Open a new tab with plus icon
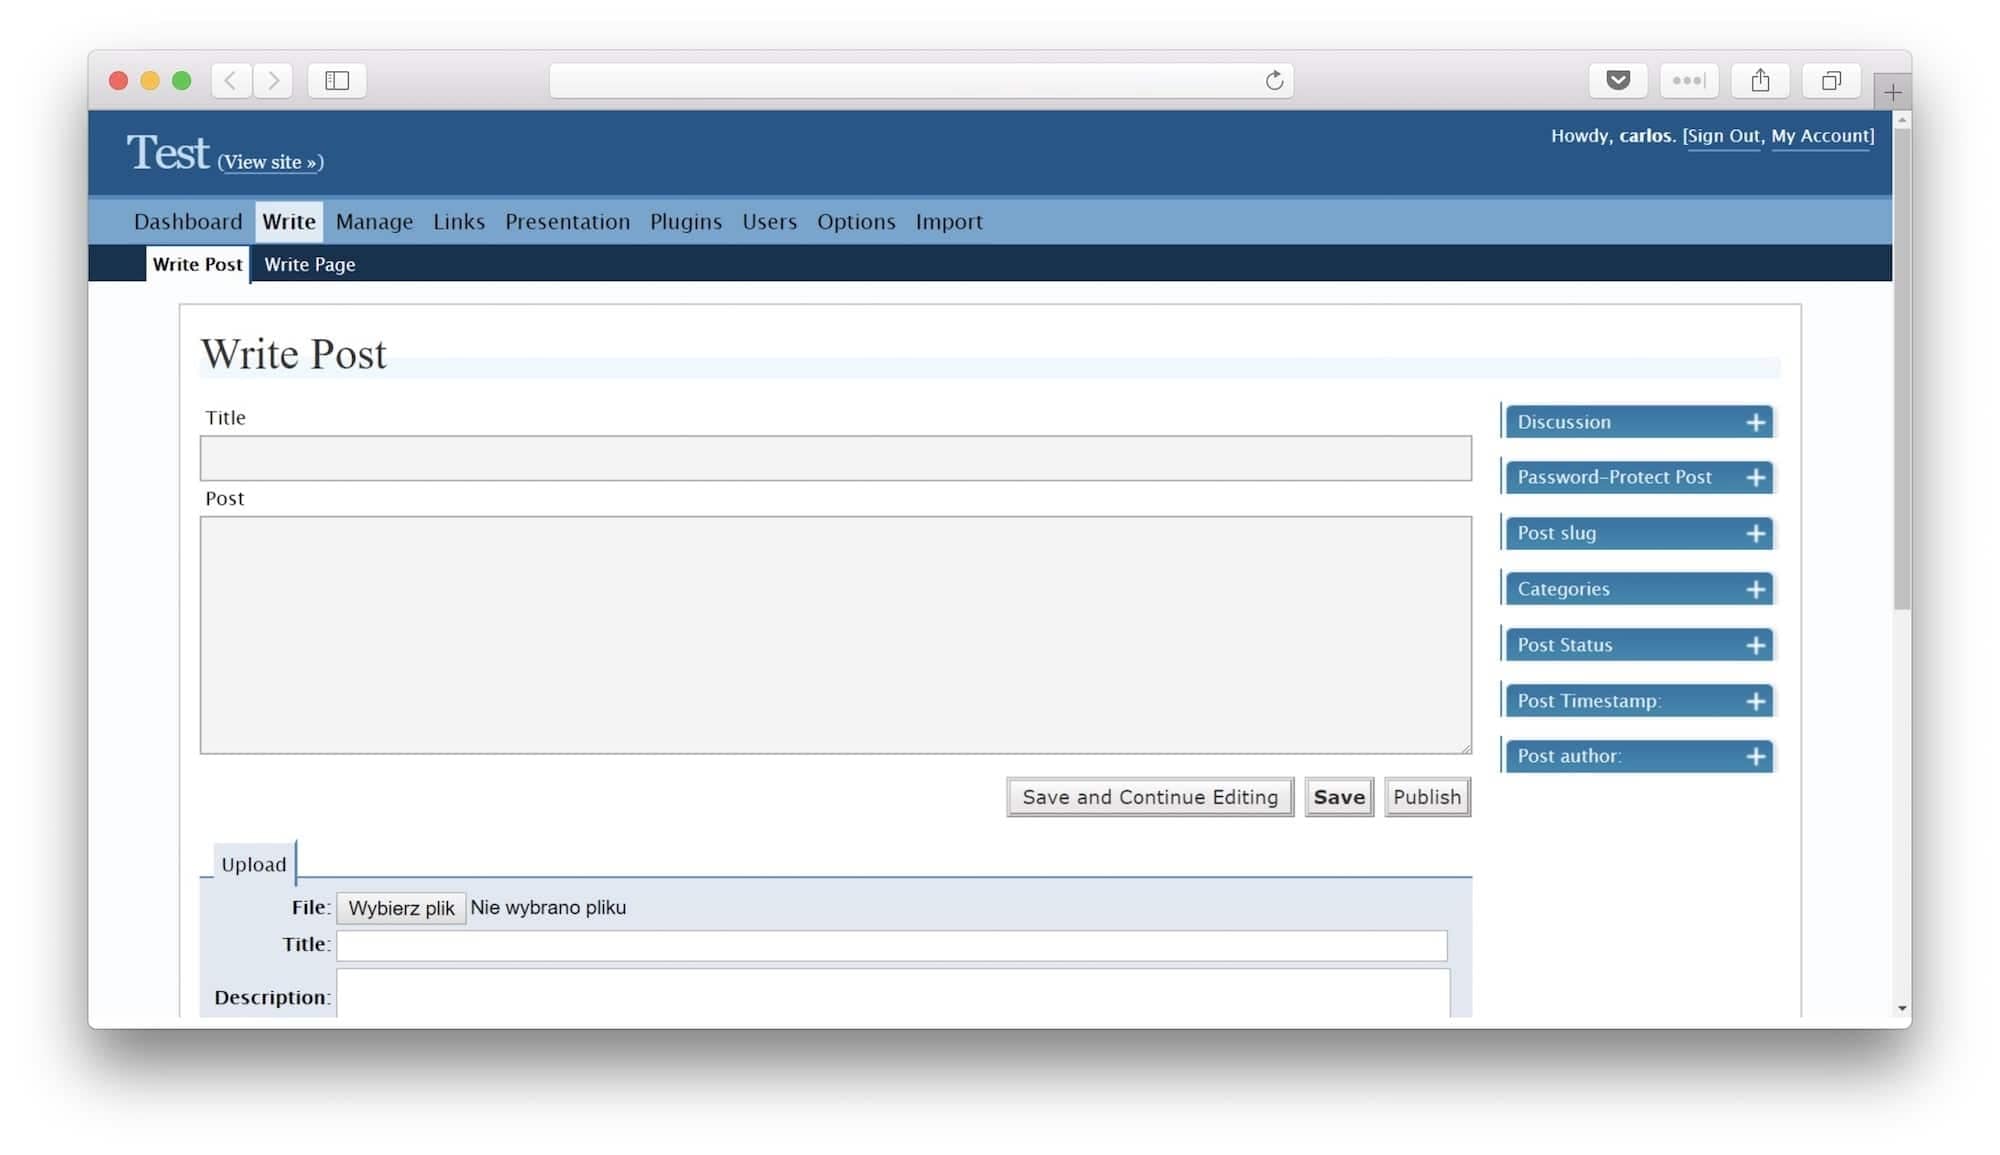This screenshot has height=1155, width=2000. [x=1892, y=92]
